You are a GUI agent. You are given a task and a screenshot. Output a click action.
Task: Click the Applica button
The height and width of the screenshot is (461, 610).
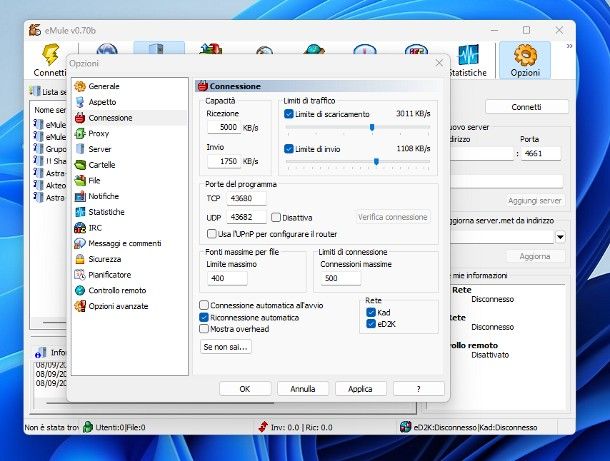[360, 389]
